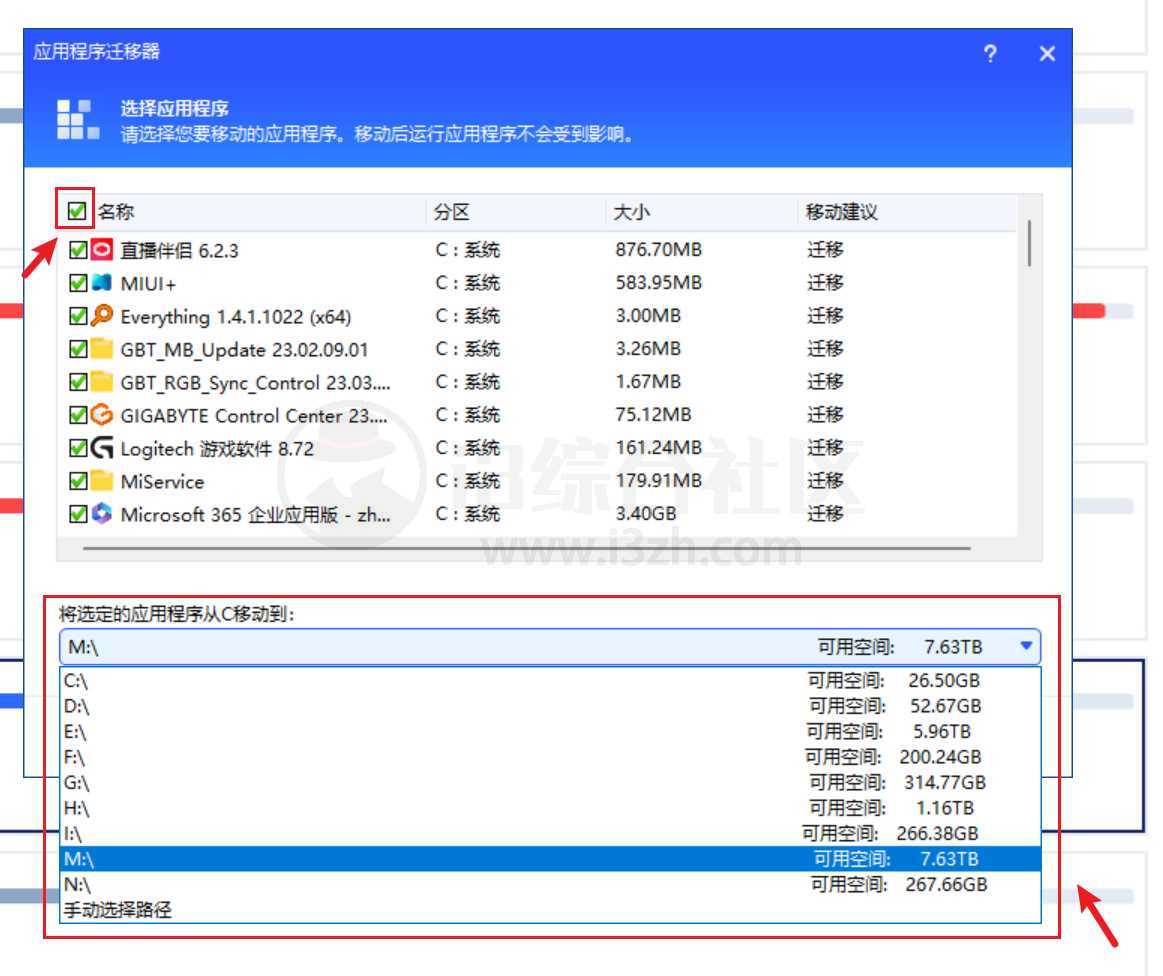Image resolution: width=1163 pixels, height=976 pixels.
Task: Uncheck the GBT_MB_Update checkbox
Action: click(x=78, y=349)
